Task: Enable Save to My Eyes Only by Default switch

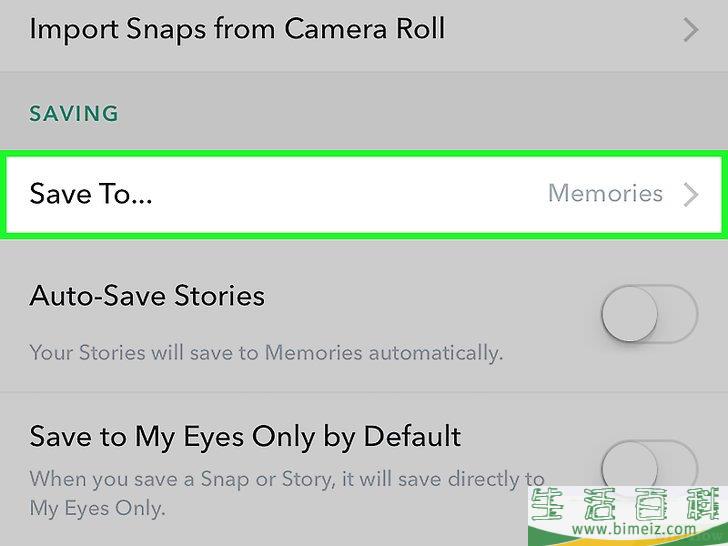Action: pos(649,464)
